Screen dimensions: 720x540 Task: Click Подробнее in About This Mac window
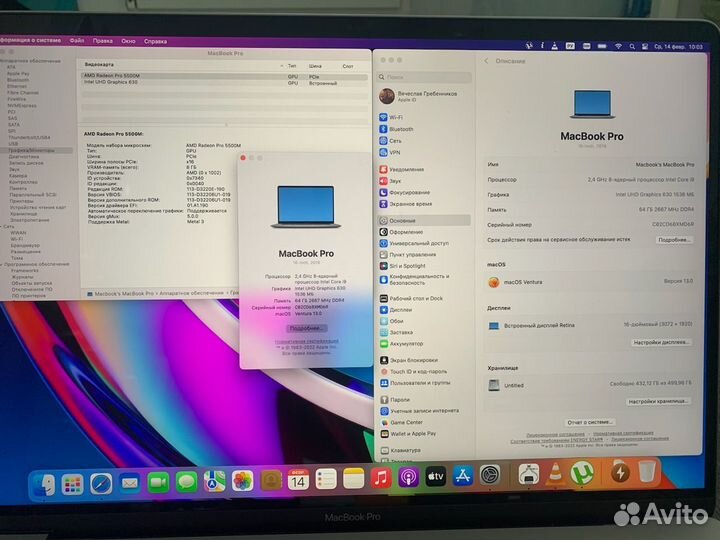point(306,328)
